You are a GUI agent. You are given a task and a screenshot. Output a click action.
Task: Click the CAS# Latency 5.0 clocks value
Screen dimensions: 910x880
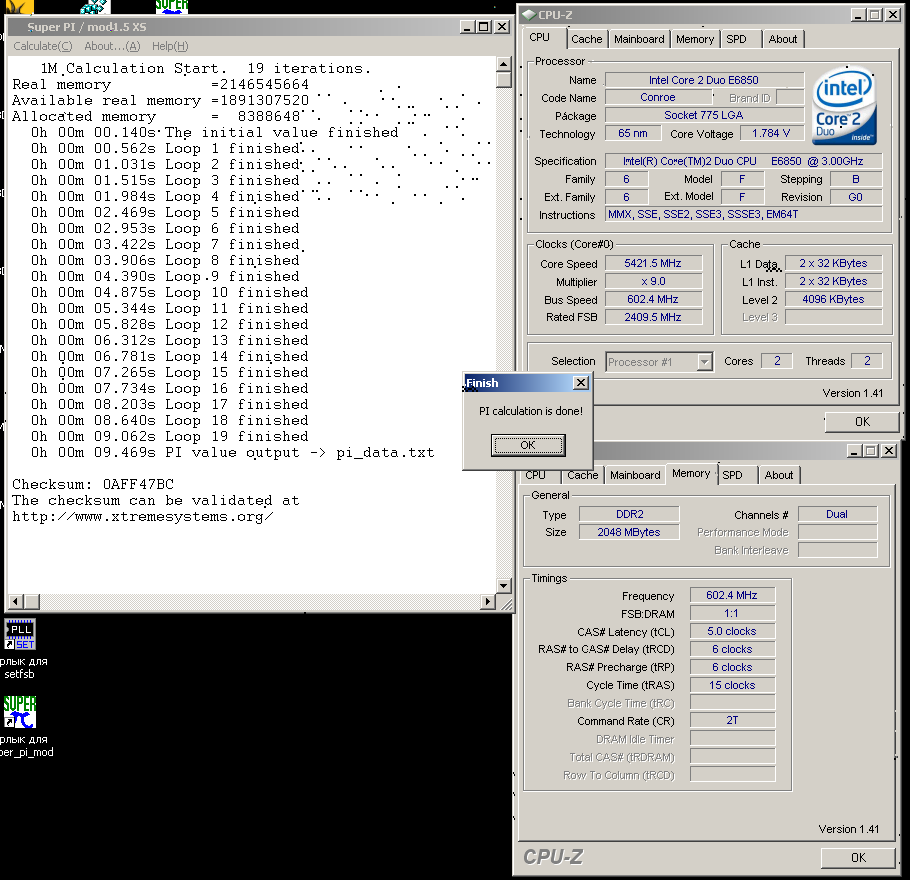[x=732, y=632]
